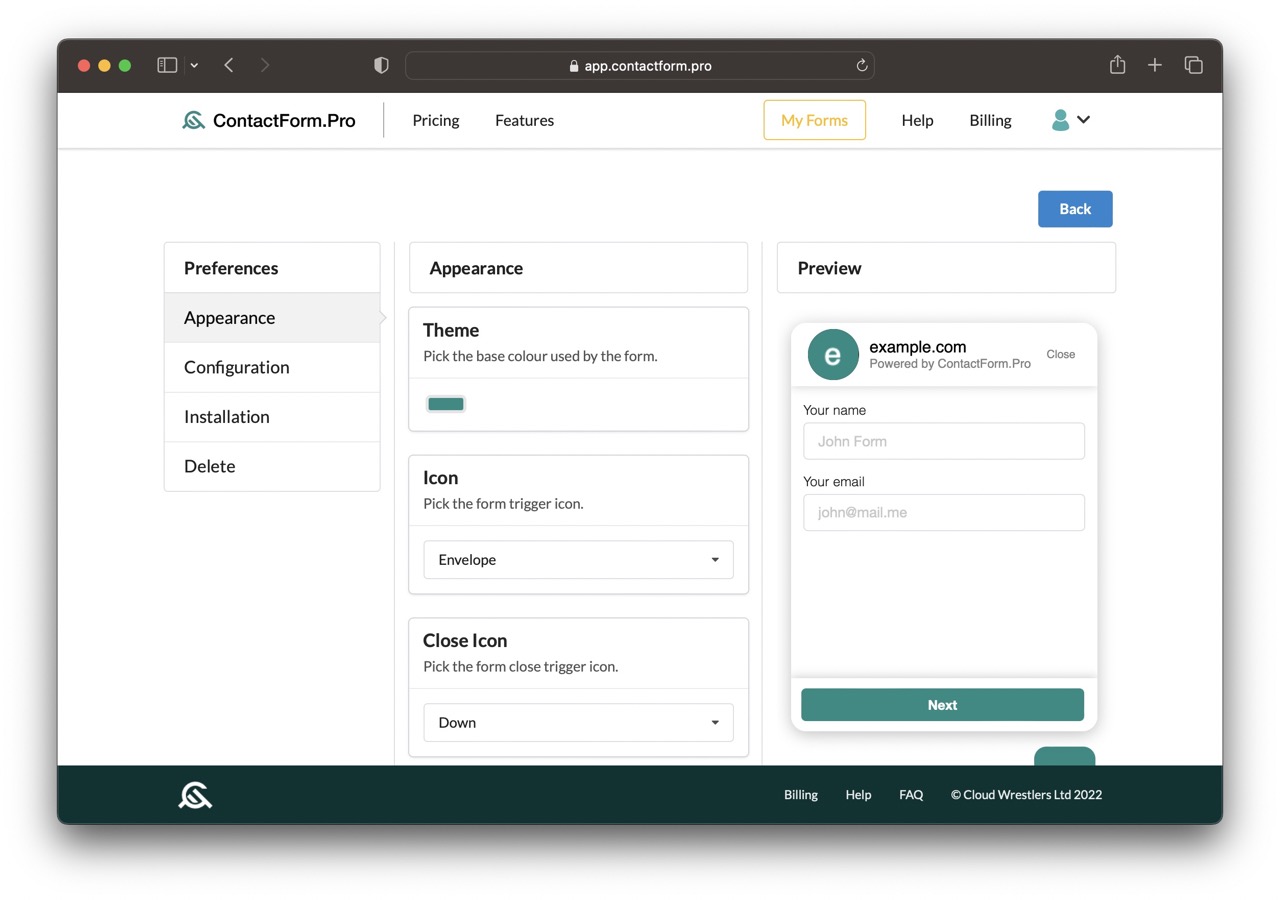Viewport: 1280px width, 900px height.
Task: Click the Your name input field
Action: click(x=943, y=441)
